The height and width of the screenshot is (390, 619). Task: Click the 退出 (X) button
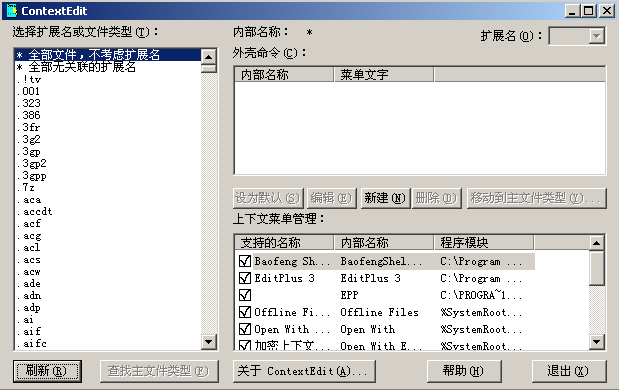coord(568,371)
